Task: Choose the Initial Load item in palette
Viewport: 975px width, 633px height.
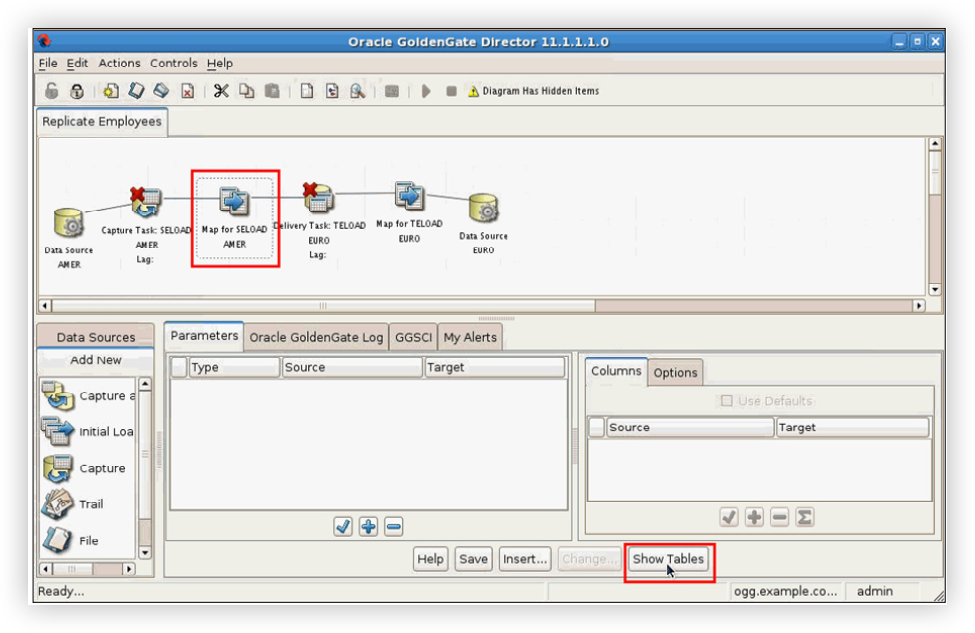Action: click(88, 432)
